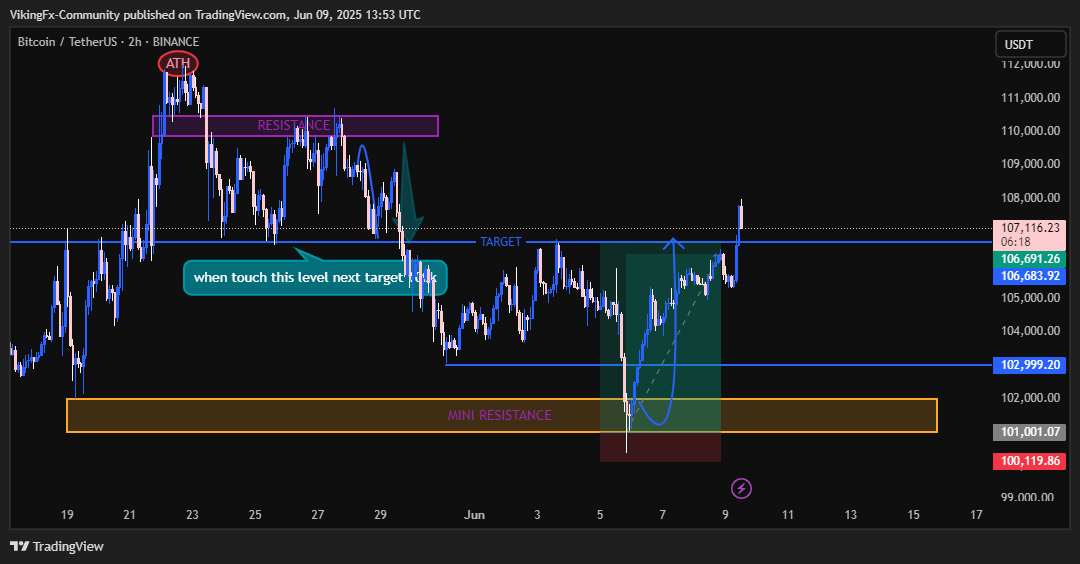Click the blue 102,999.20 price tag

point(1030,365)
